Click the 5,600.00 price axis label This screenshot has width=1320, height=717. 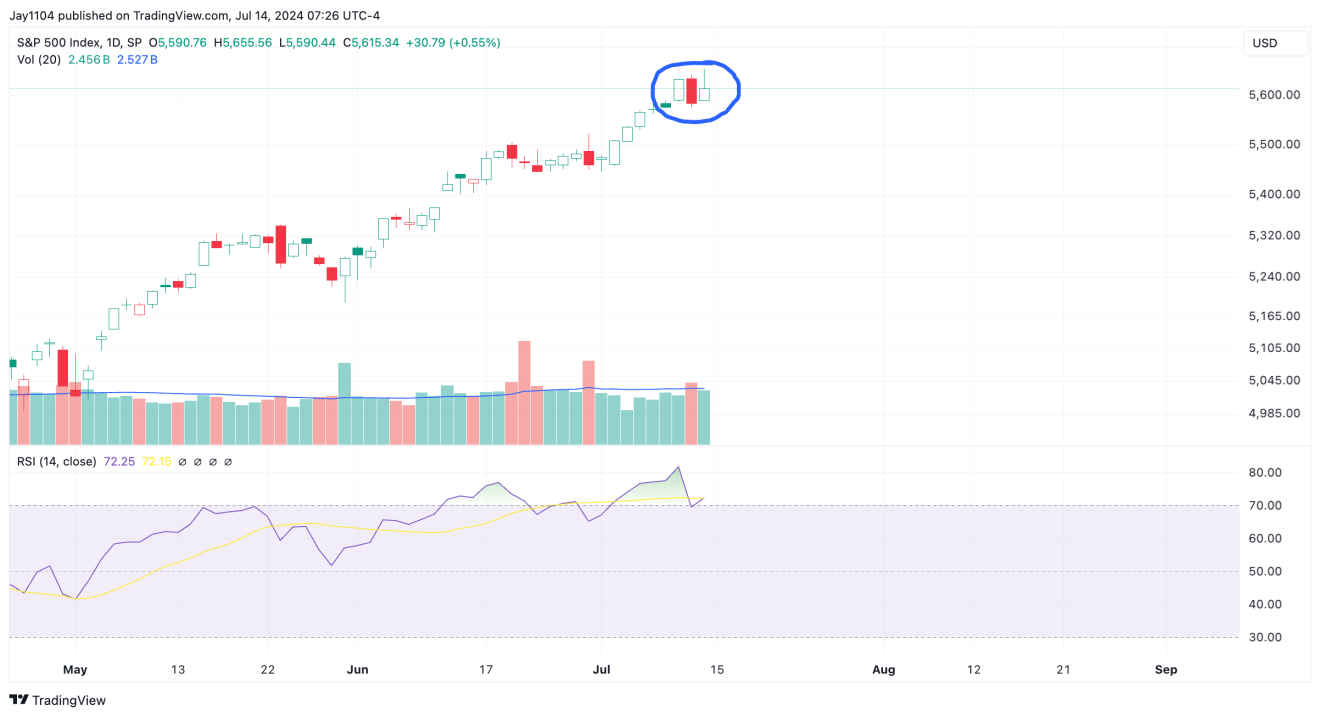pos(1274,95)
